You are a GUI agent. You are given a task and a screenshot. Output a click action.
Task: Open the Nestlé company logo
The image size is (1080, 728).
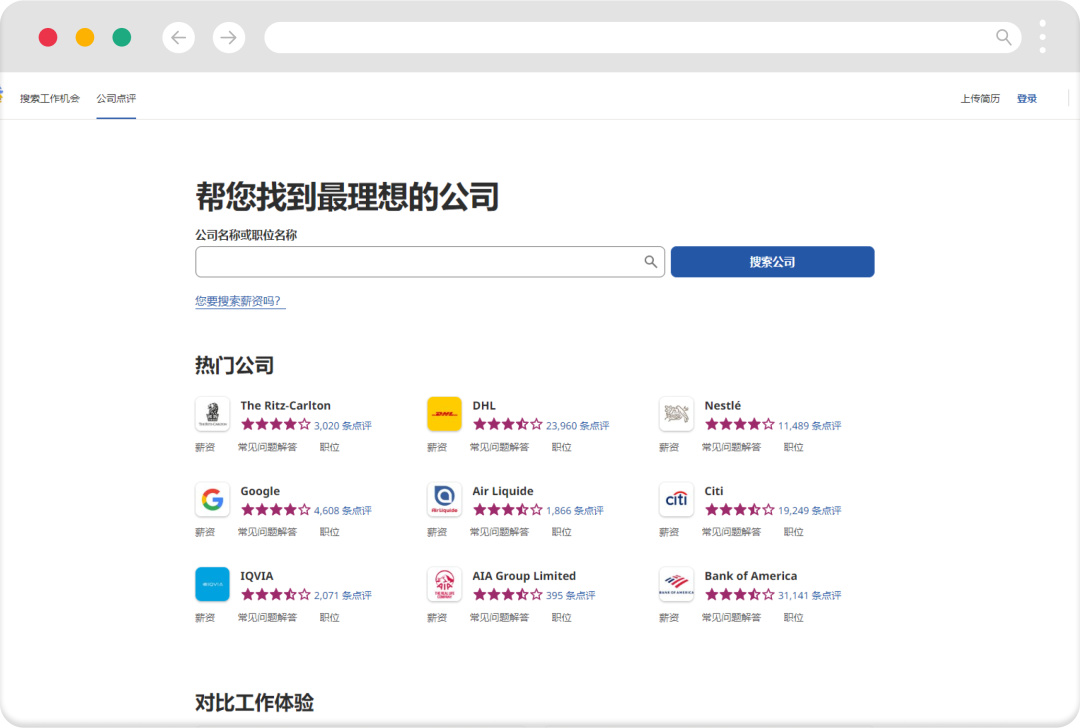point(676,414)
